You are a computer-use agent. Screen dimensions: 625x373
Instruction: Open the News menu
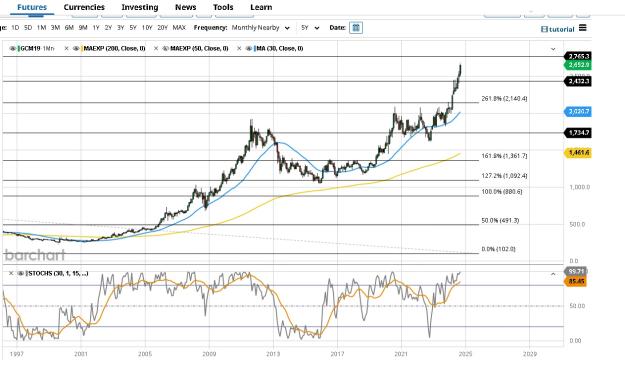pyautogui.click(x=185, y=7)
